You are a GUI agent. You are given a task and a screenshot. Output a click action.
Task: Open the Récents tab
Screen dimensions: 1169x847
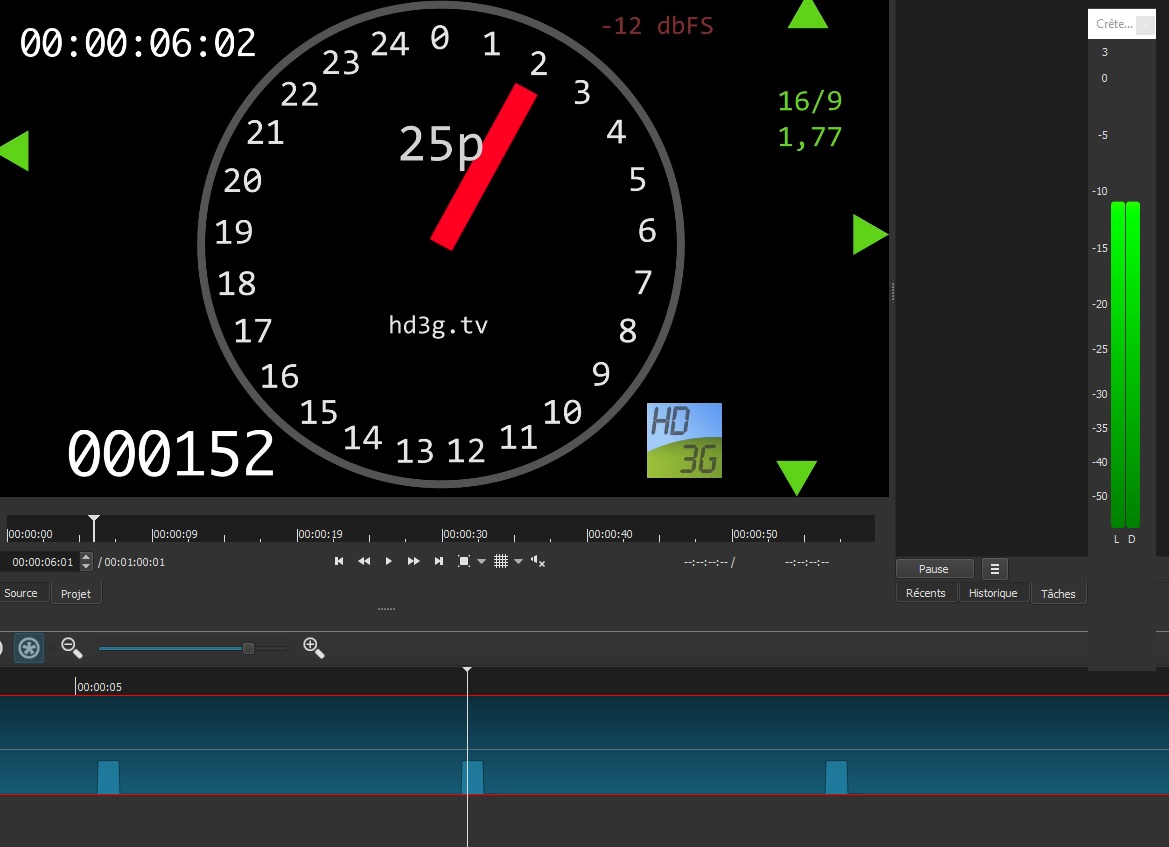pyautogui.click(x=926, y=593)
